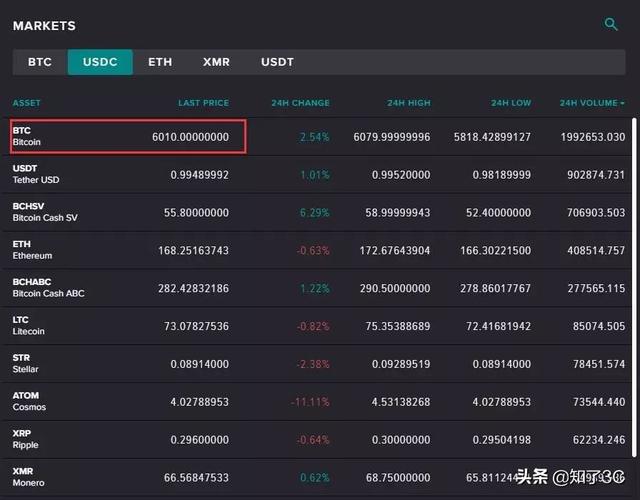Viewport: 640px width, 500px height.
Task: Open the Bitcoin Cash SV market
Action: click(316, 212)
